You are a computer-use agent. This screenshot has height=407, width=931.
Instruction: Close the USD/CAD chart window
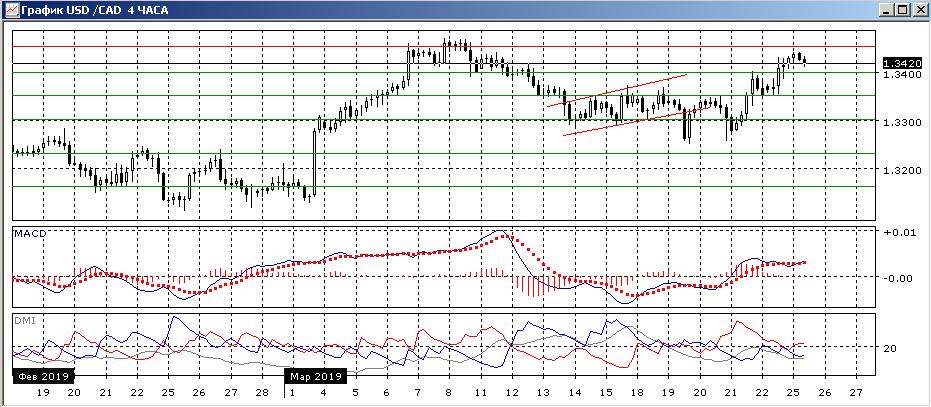point(920,9)
